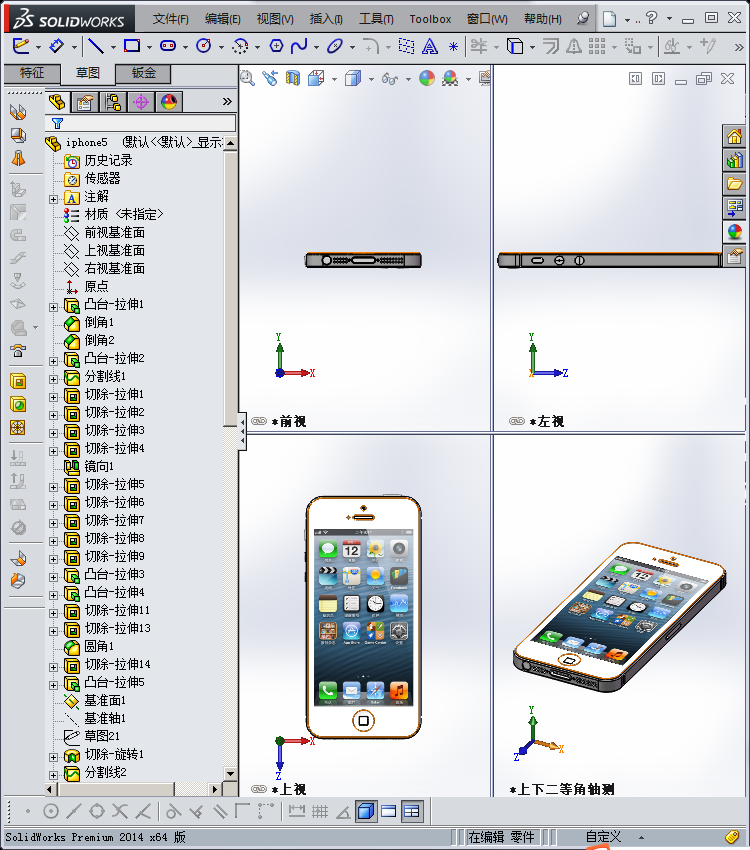Click the 自定义 status bar button
The image size is (750, 850).
tap(603, 837)
